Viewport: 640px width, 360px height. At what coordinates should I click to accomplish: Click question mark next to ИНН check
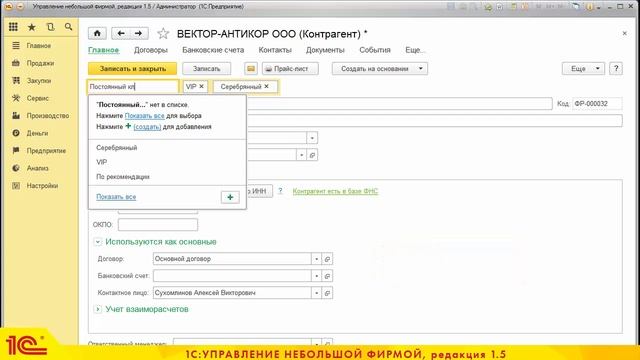280,191
